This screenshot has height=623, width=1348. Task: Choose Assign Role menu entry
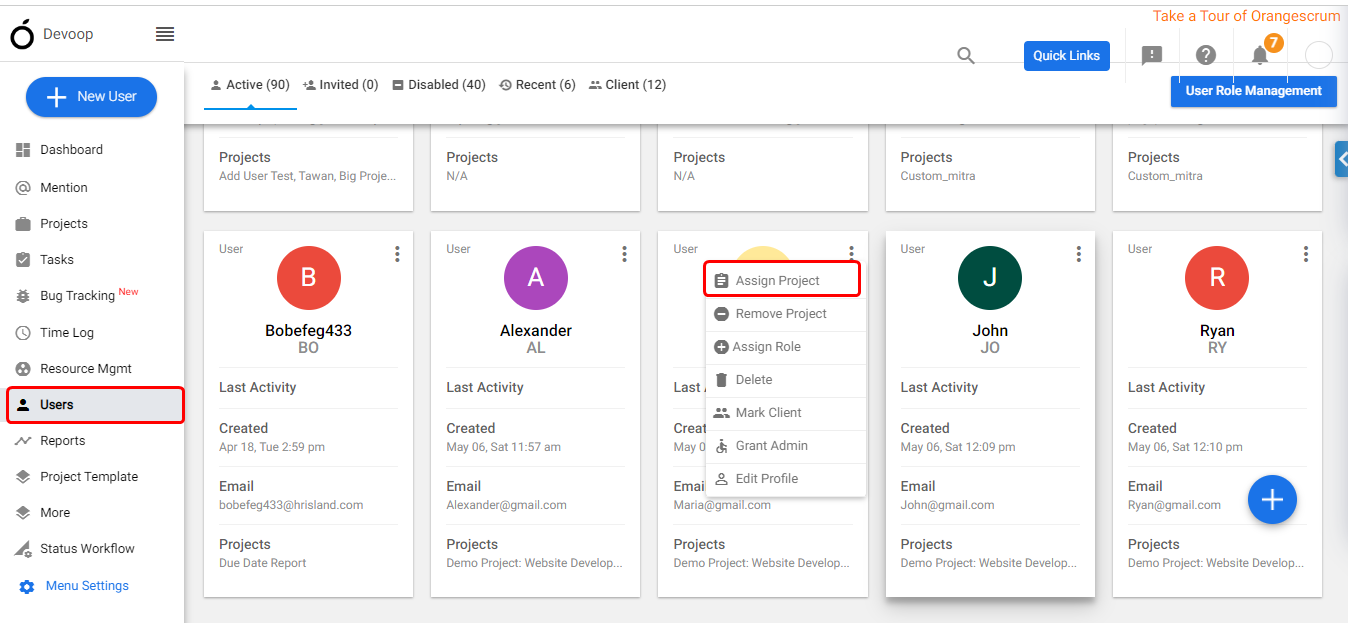pyautogui.click(x=785, y=347)
